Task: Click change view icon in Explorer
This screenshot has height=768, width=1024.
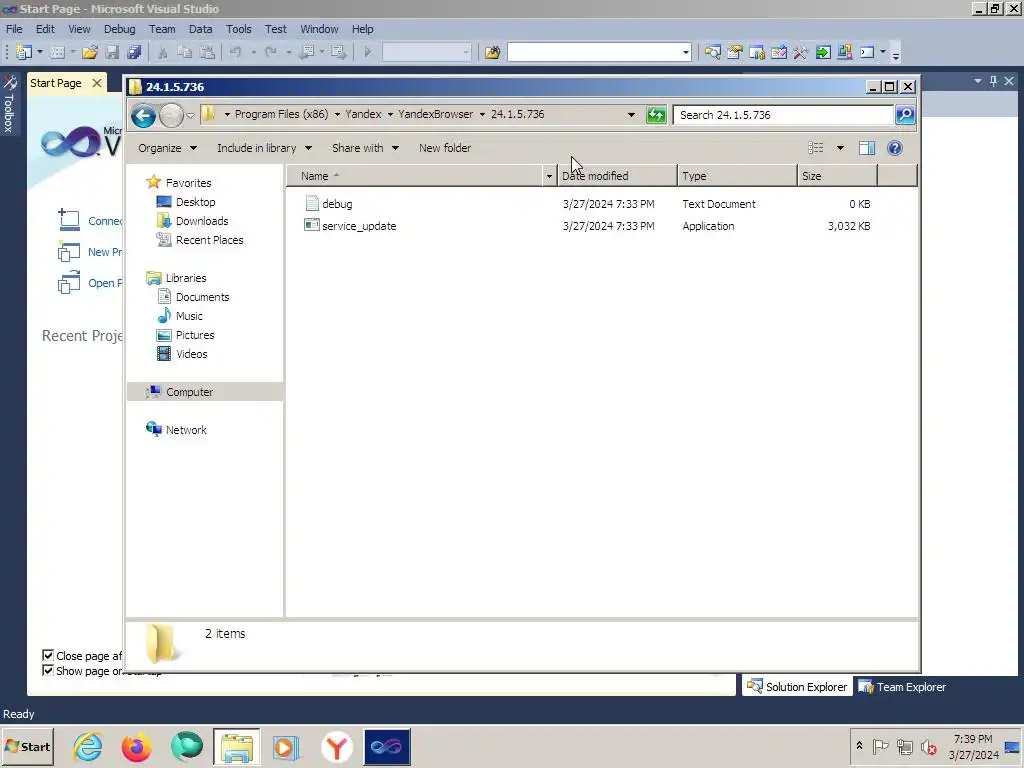Action: tap(816, 148)
